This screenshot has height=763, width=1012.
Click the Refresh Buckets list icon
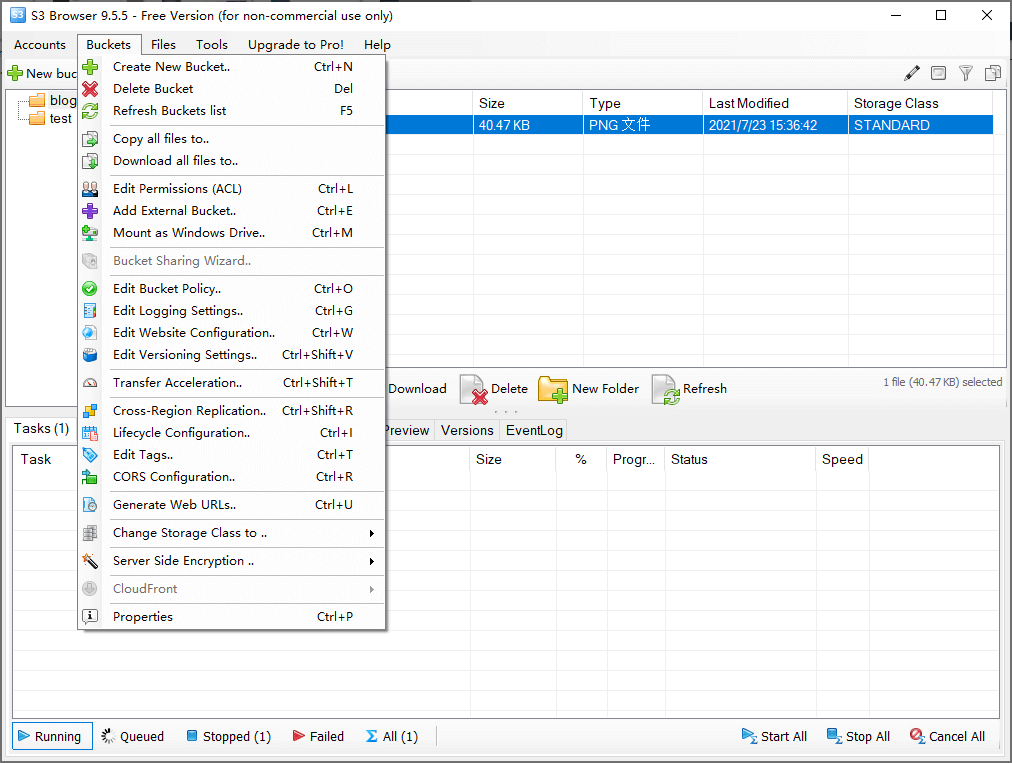[x=90, y=110]
